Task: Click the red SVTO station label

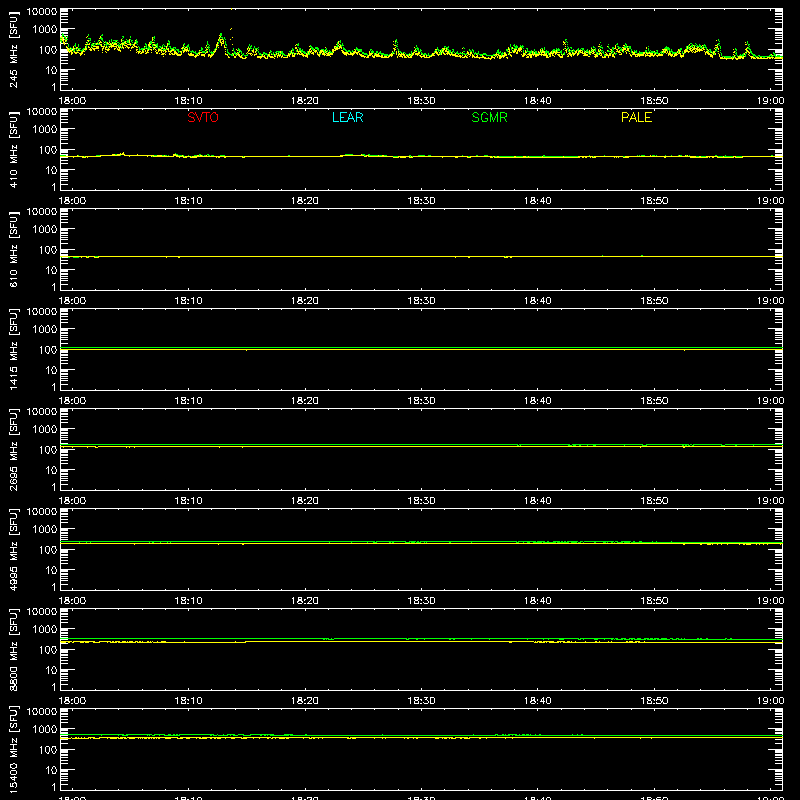Action: pyautogui.click(x=203, y=117)
